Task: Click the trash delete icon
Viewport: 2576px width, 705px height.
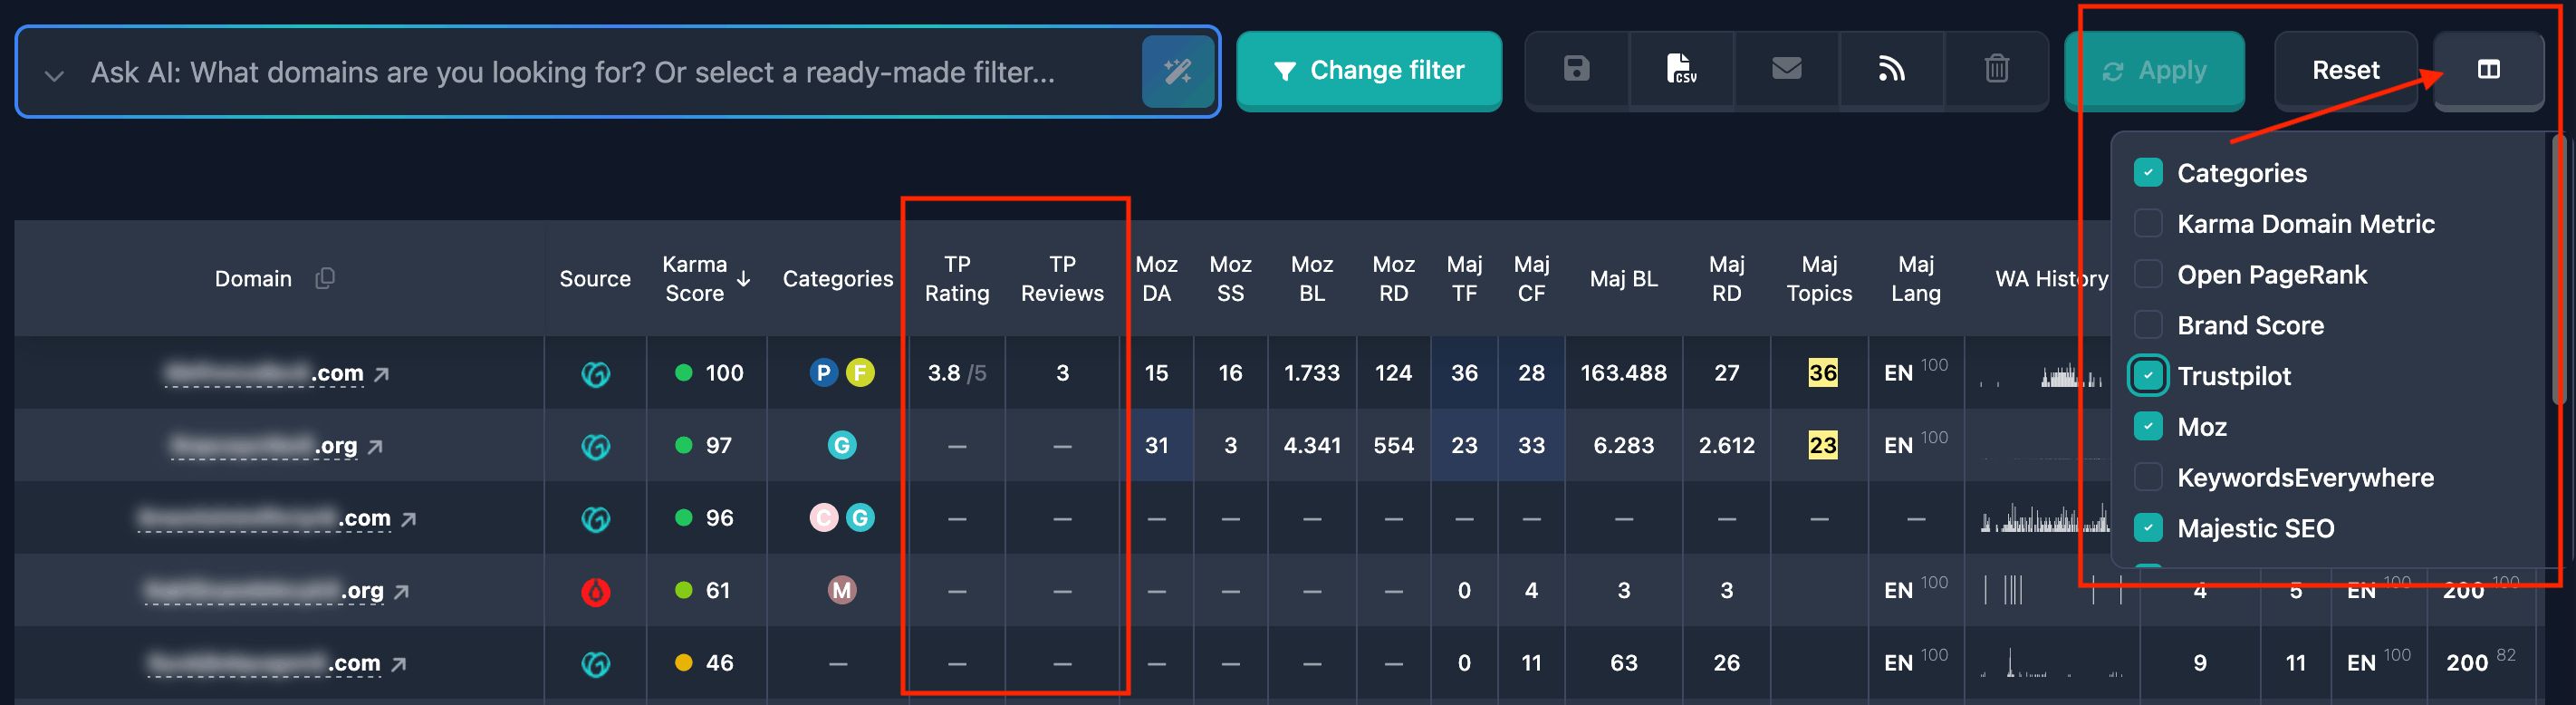Action: [1995, 70]
